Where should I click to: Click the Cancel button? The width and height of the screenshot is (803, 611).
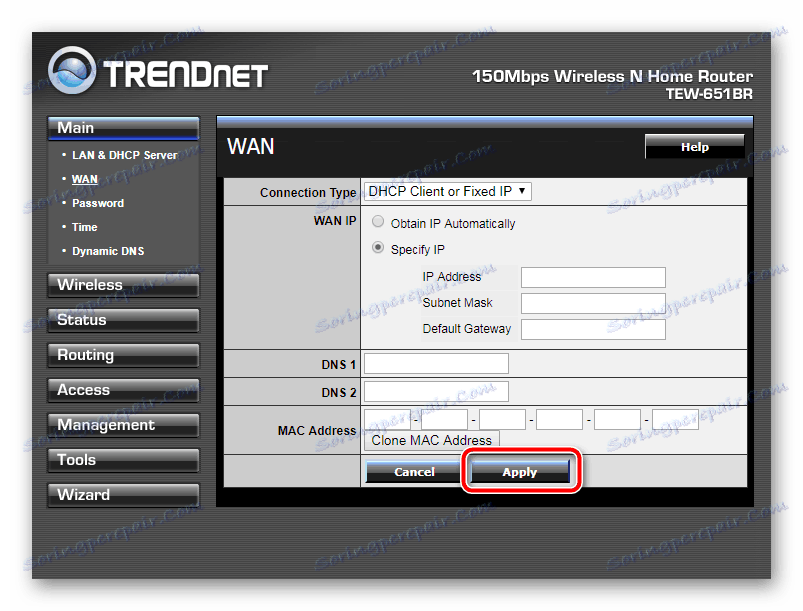(x=414, y=472)
